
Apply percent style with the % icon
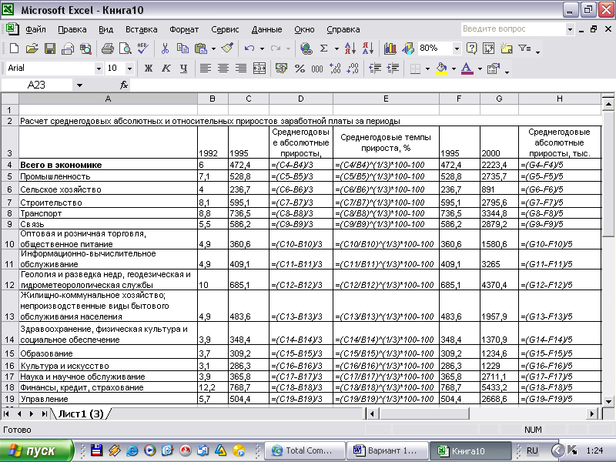(301, 68)
